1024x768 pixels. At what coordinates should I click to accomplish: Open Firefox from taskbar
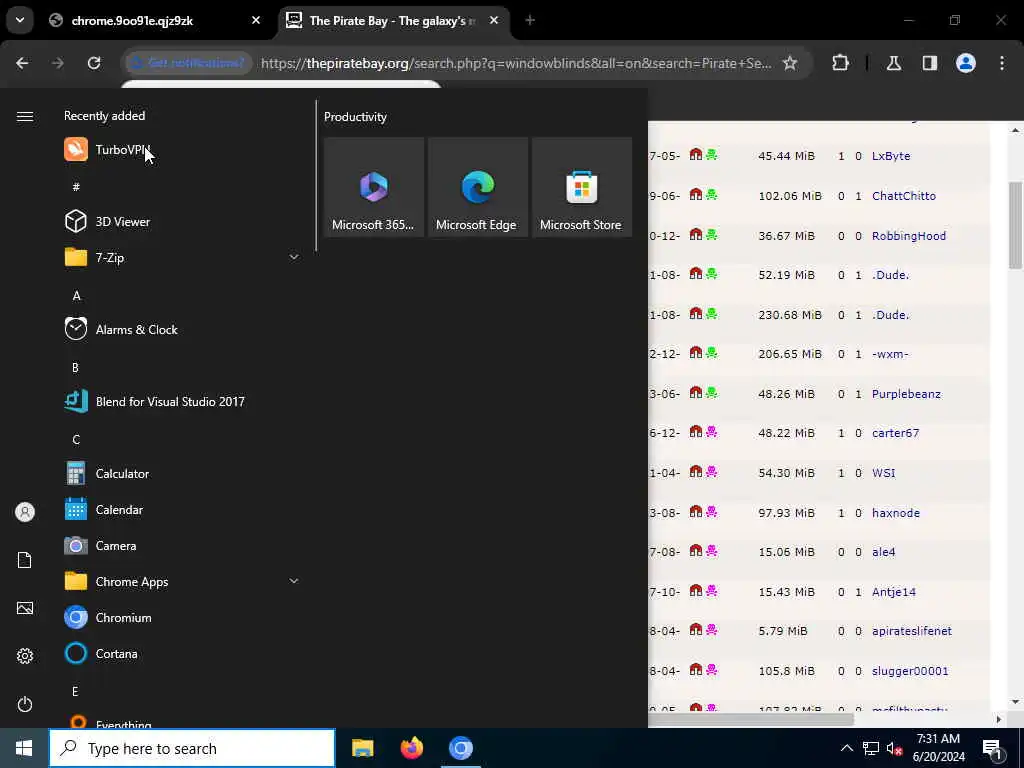pyautogui.click(x=411, y=748)
